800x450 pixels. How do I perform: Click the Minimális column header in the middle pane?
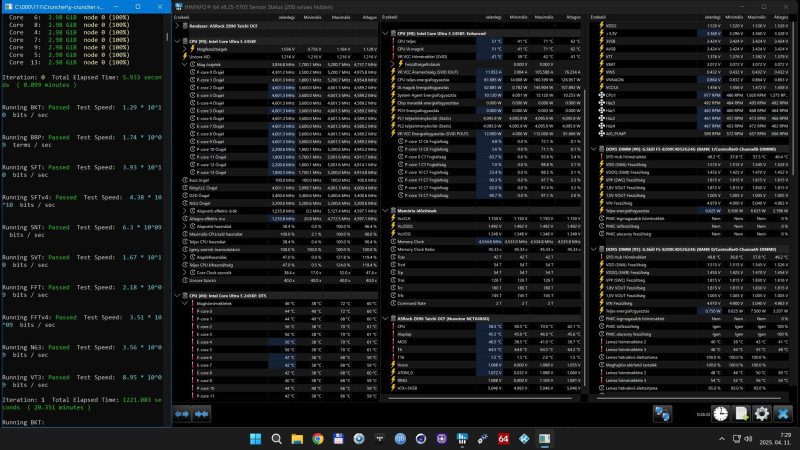point(518,17)
